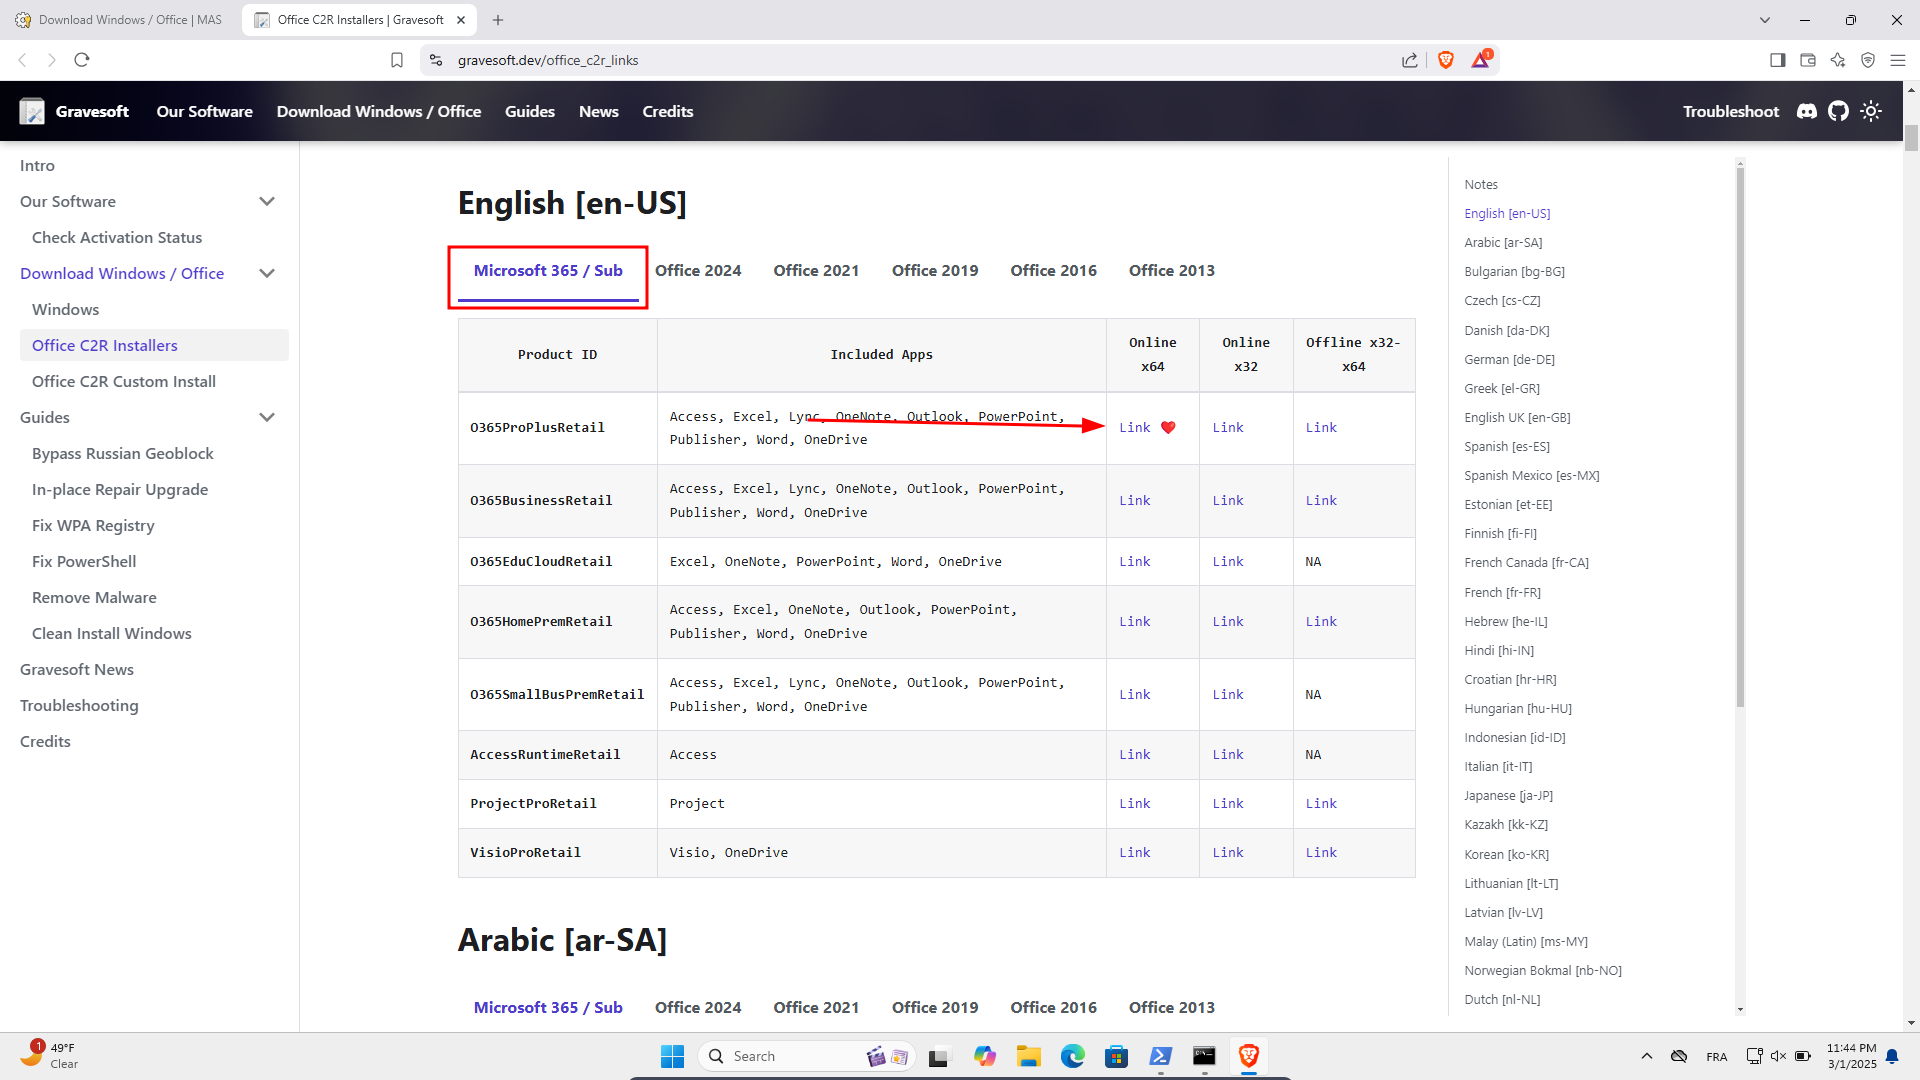The width and height of the screenshot is (1920, 1080).
Task: Open the weather widget in taskbar
Action: click(x=50, y=1056)
